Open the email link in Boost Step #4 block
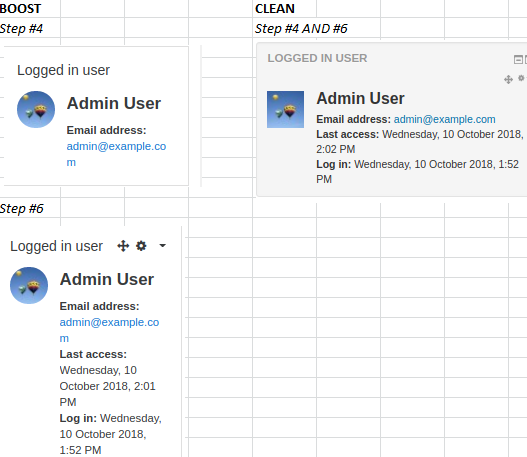This screenshot has width=527, height=457. [x=116, y=154]
